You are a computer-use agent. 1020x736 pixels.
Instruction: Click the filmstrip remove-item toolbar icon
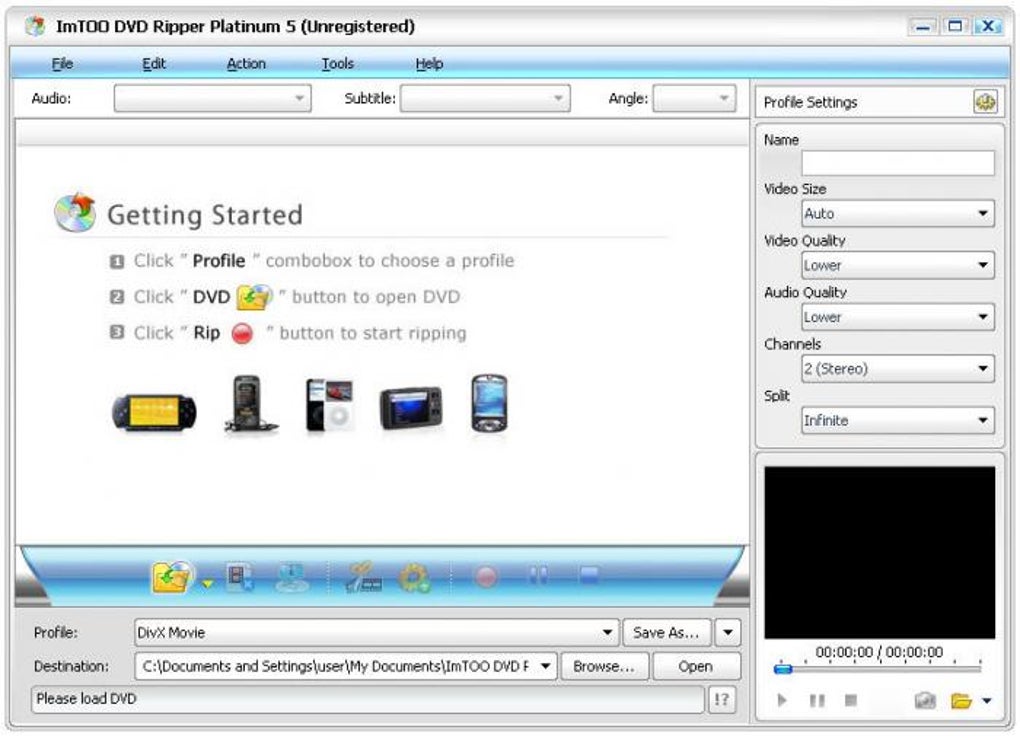[x=239, y=577]
